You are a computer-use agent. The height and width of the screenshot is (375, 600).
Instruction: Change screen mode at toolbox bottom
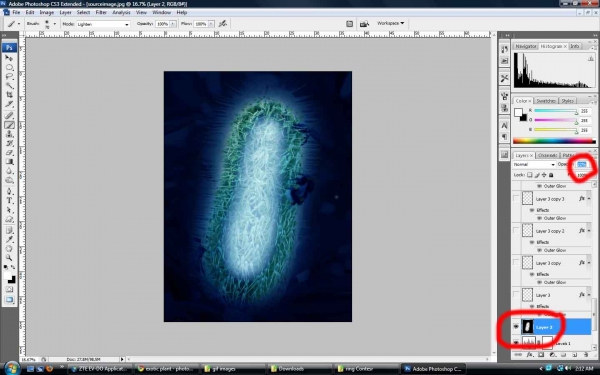coord(9,300)
